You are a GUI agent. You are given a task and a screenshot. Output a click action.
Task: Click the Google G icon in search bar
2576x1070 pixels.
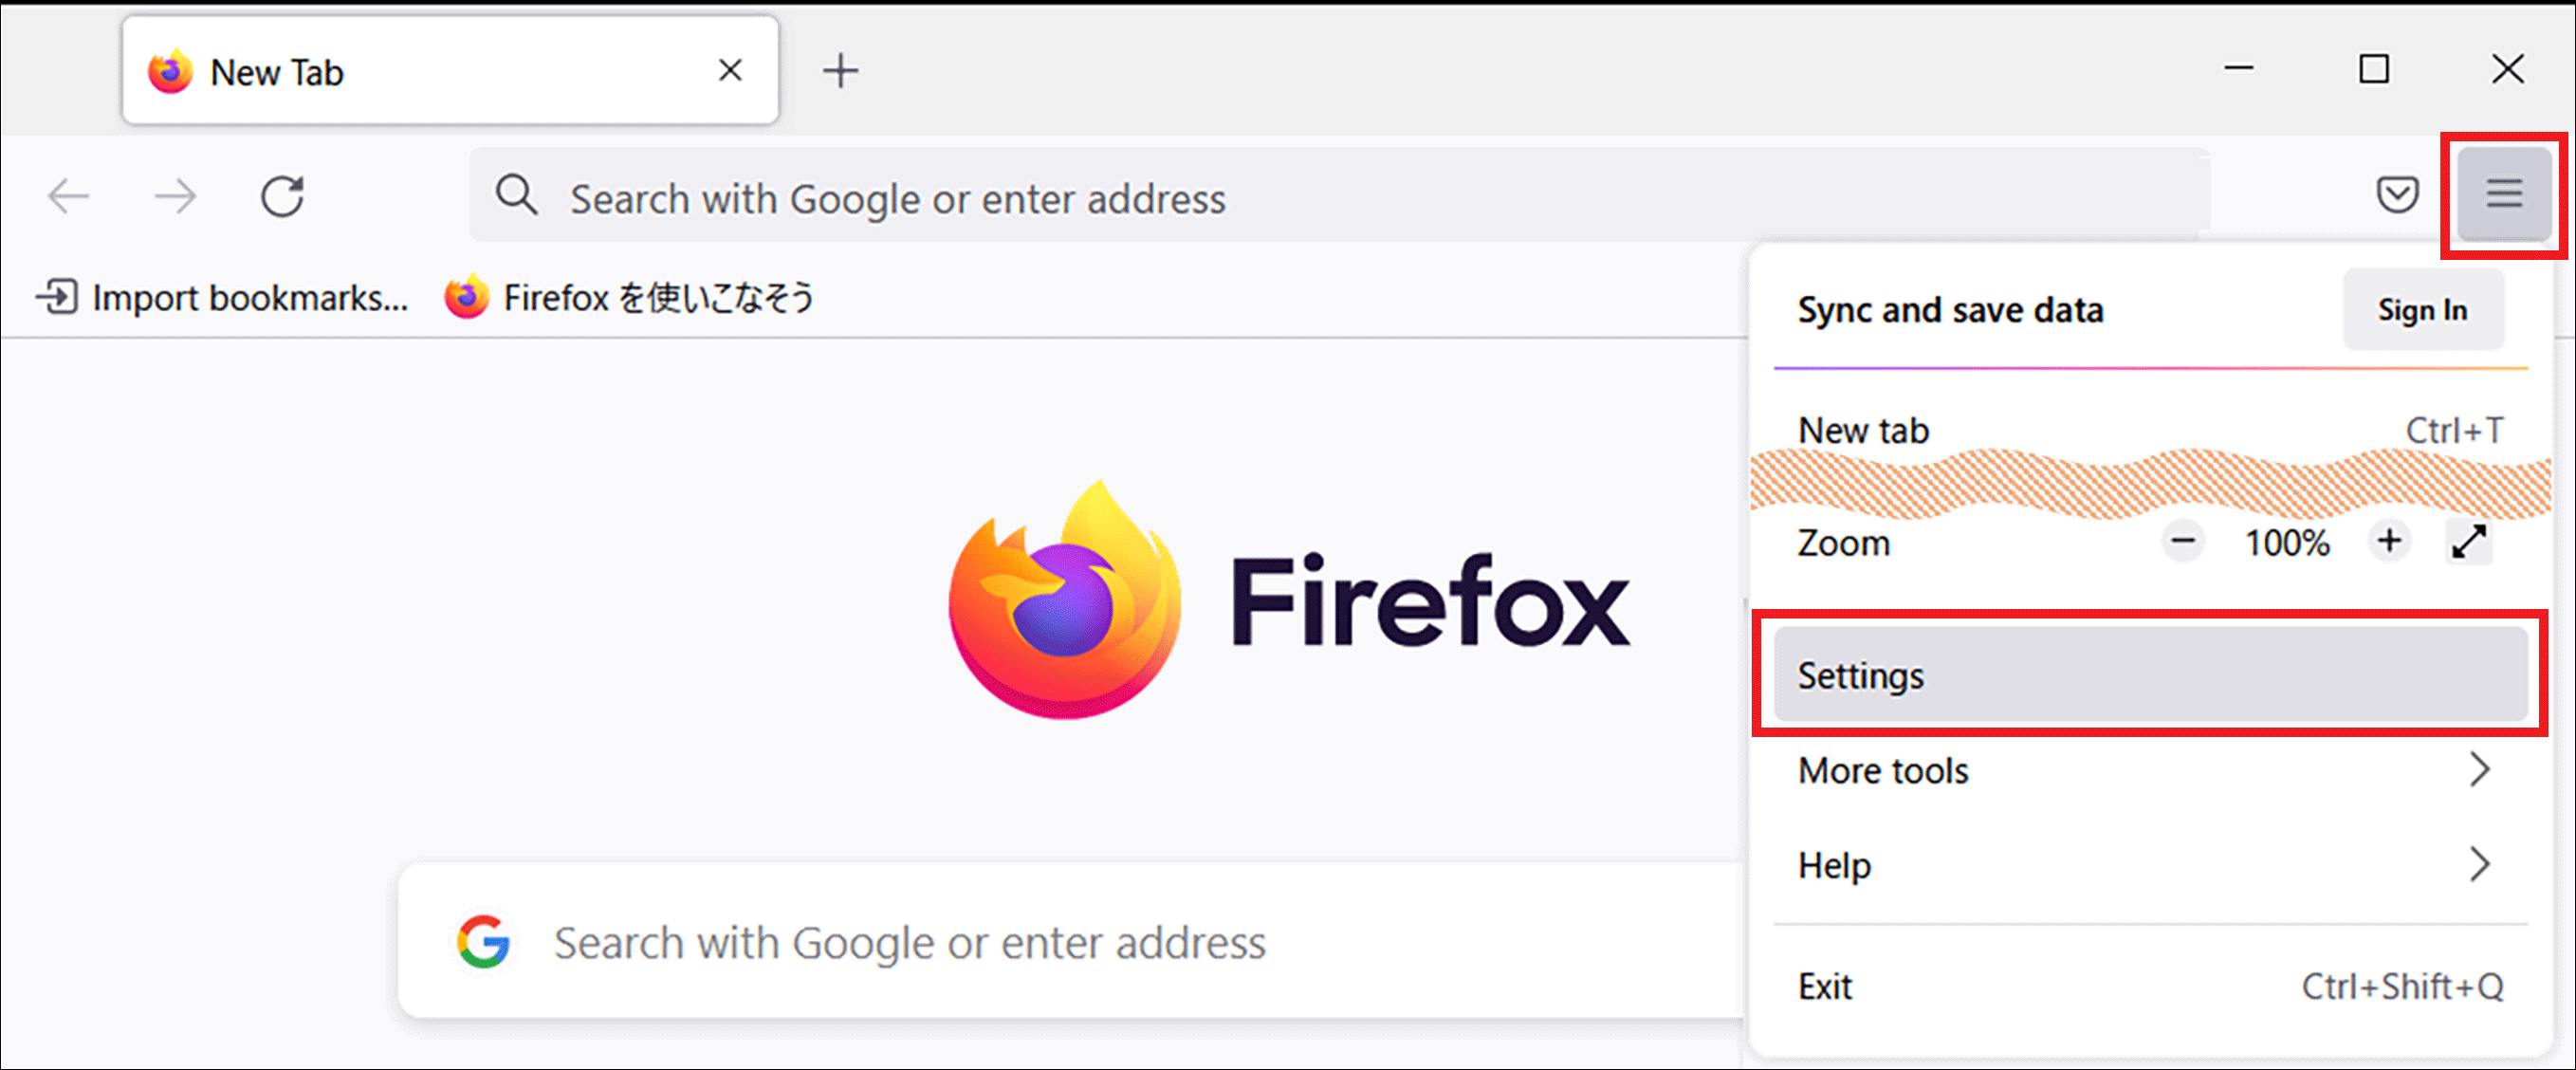click(483, 942)
